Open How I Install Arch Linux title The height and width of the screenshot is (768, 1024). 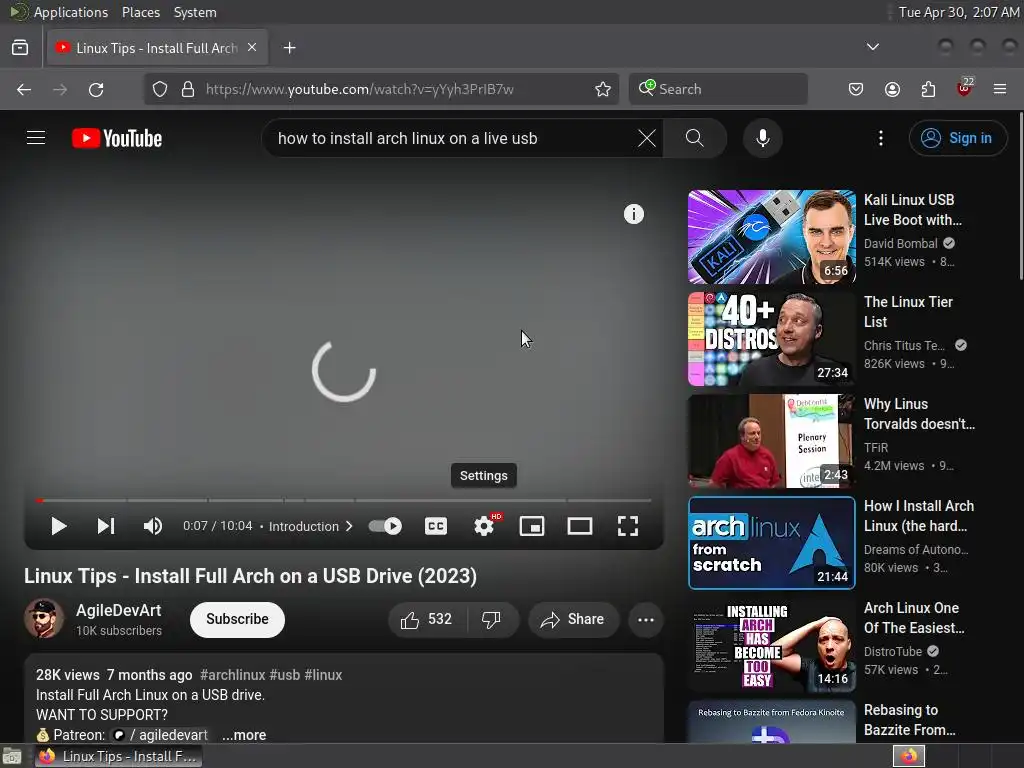click(x=919, y=516)
